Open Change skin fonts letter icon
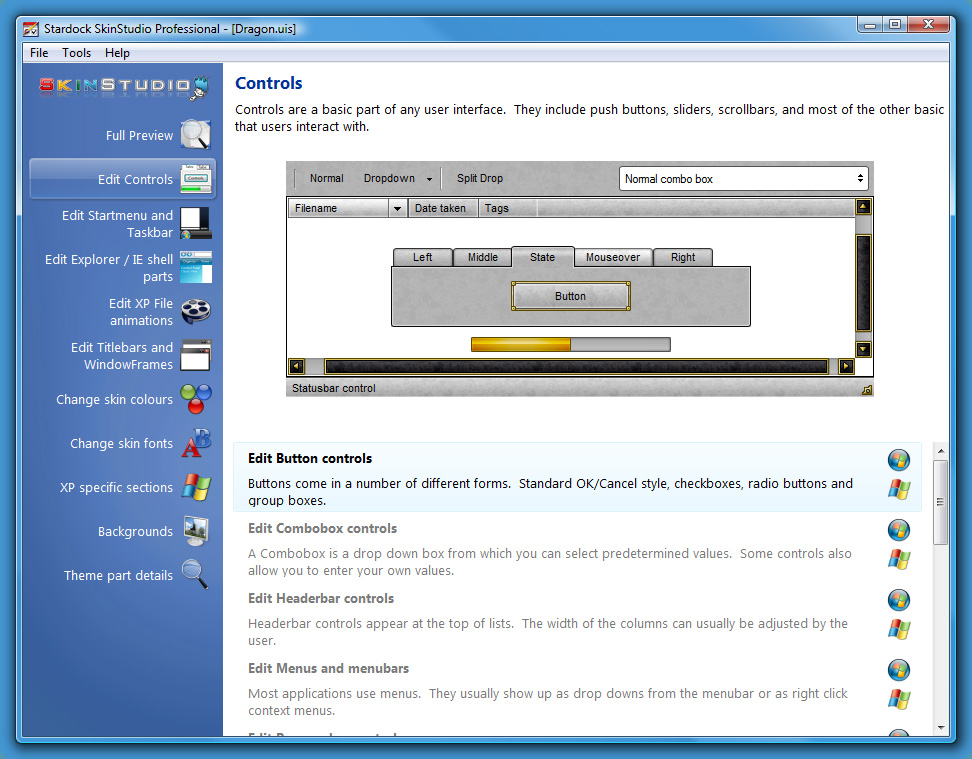The height and width of the screenshot is (759, 972). point(196,443)
